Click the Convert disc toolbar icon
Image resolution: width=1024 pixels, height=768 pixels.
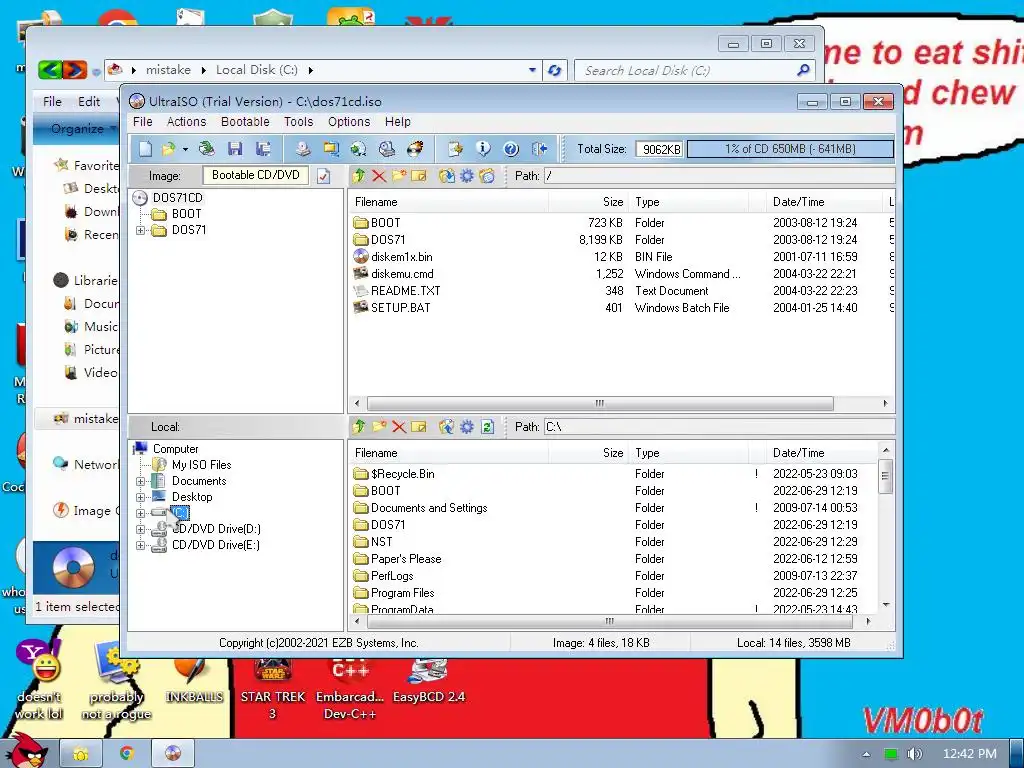[x=359, y=150]
